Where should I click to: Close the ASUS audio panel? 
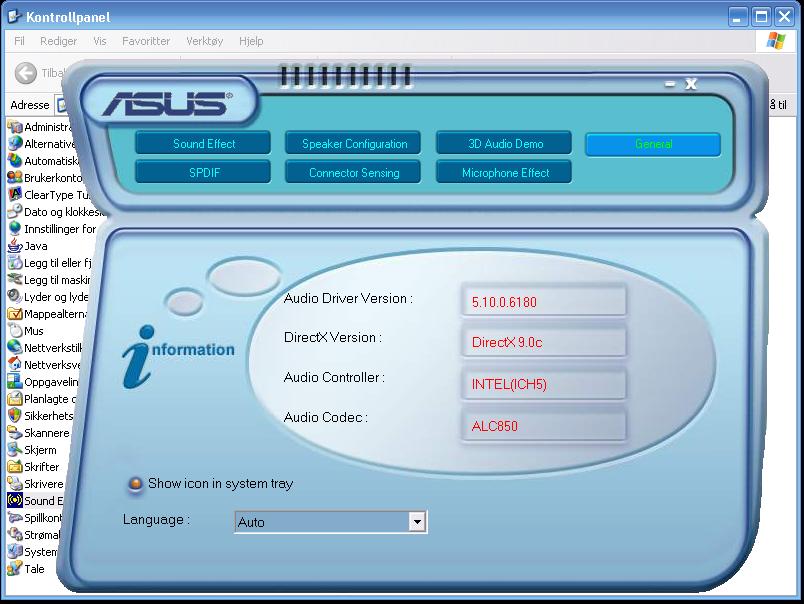[691, 84]
